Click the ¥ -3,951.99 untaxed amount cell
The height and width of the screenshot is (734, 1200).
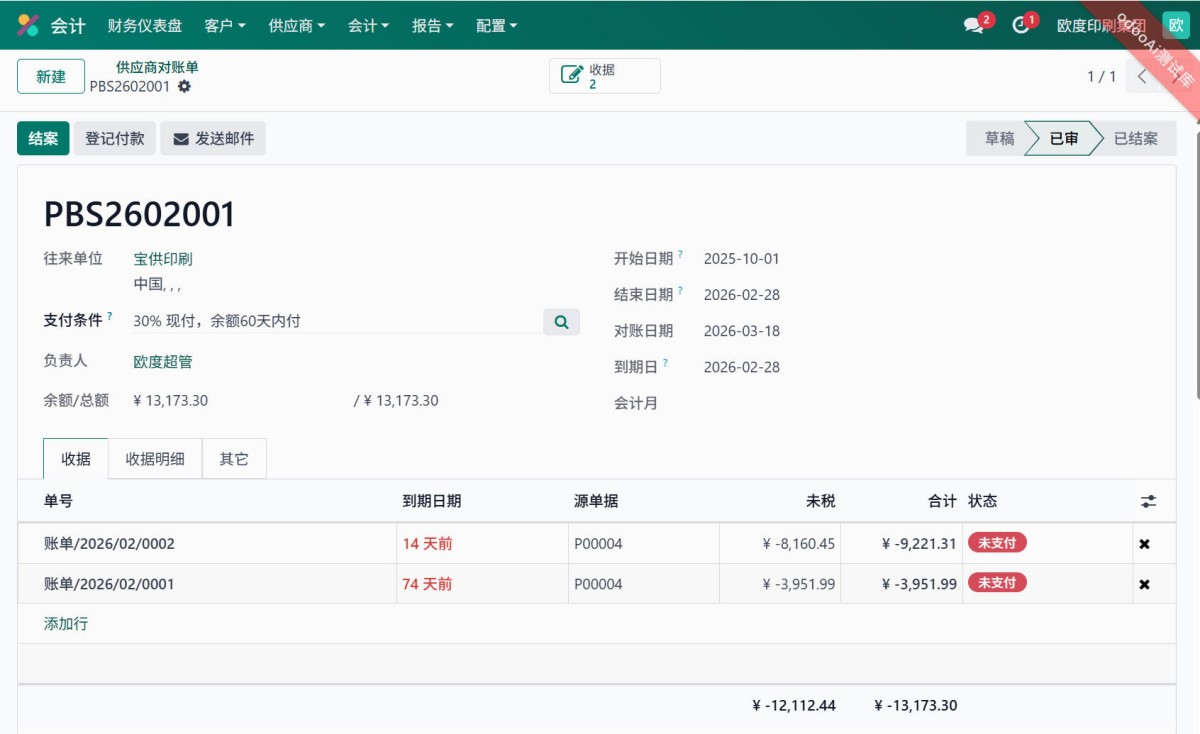click(x=780, y=584)
